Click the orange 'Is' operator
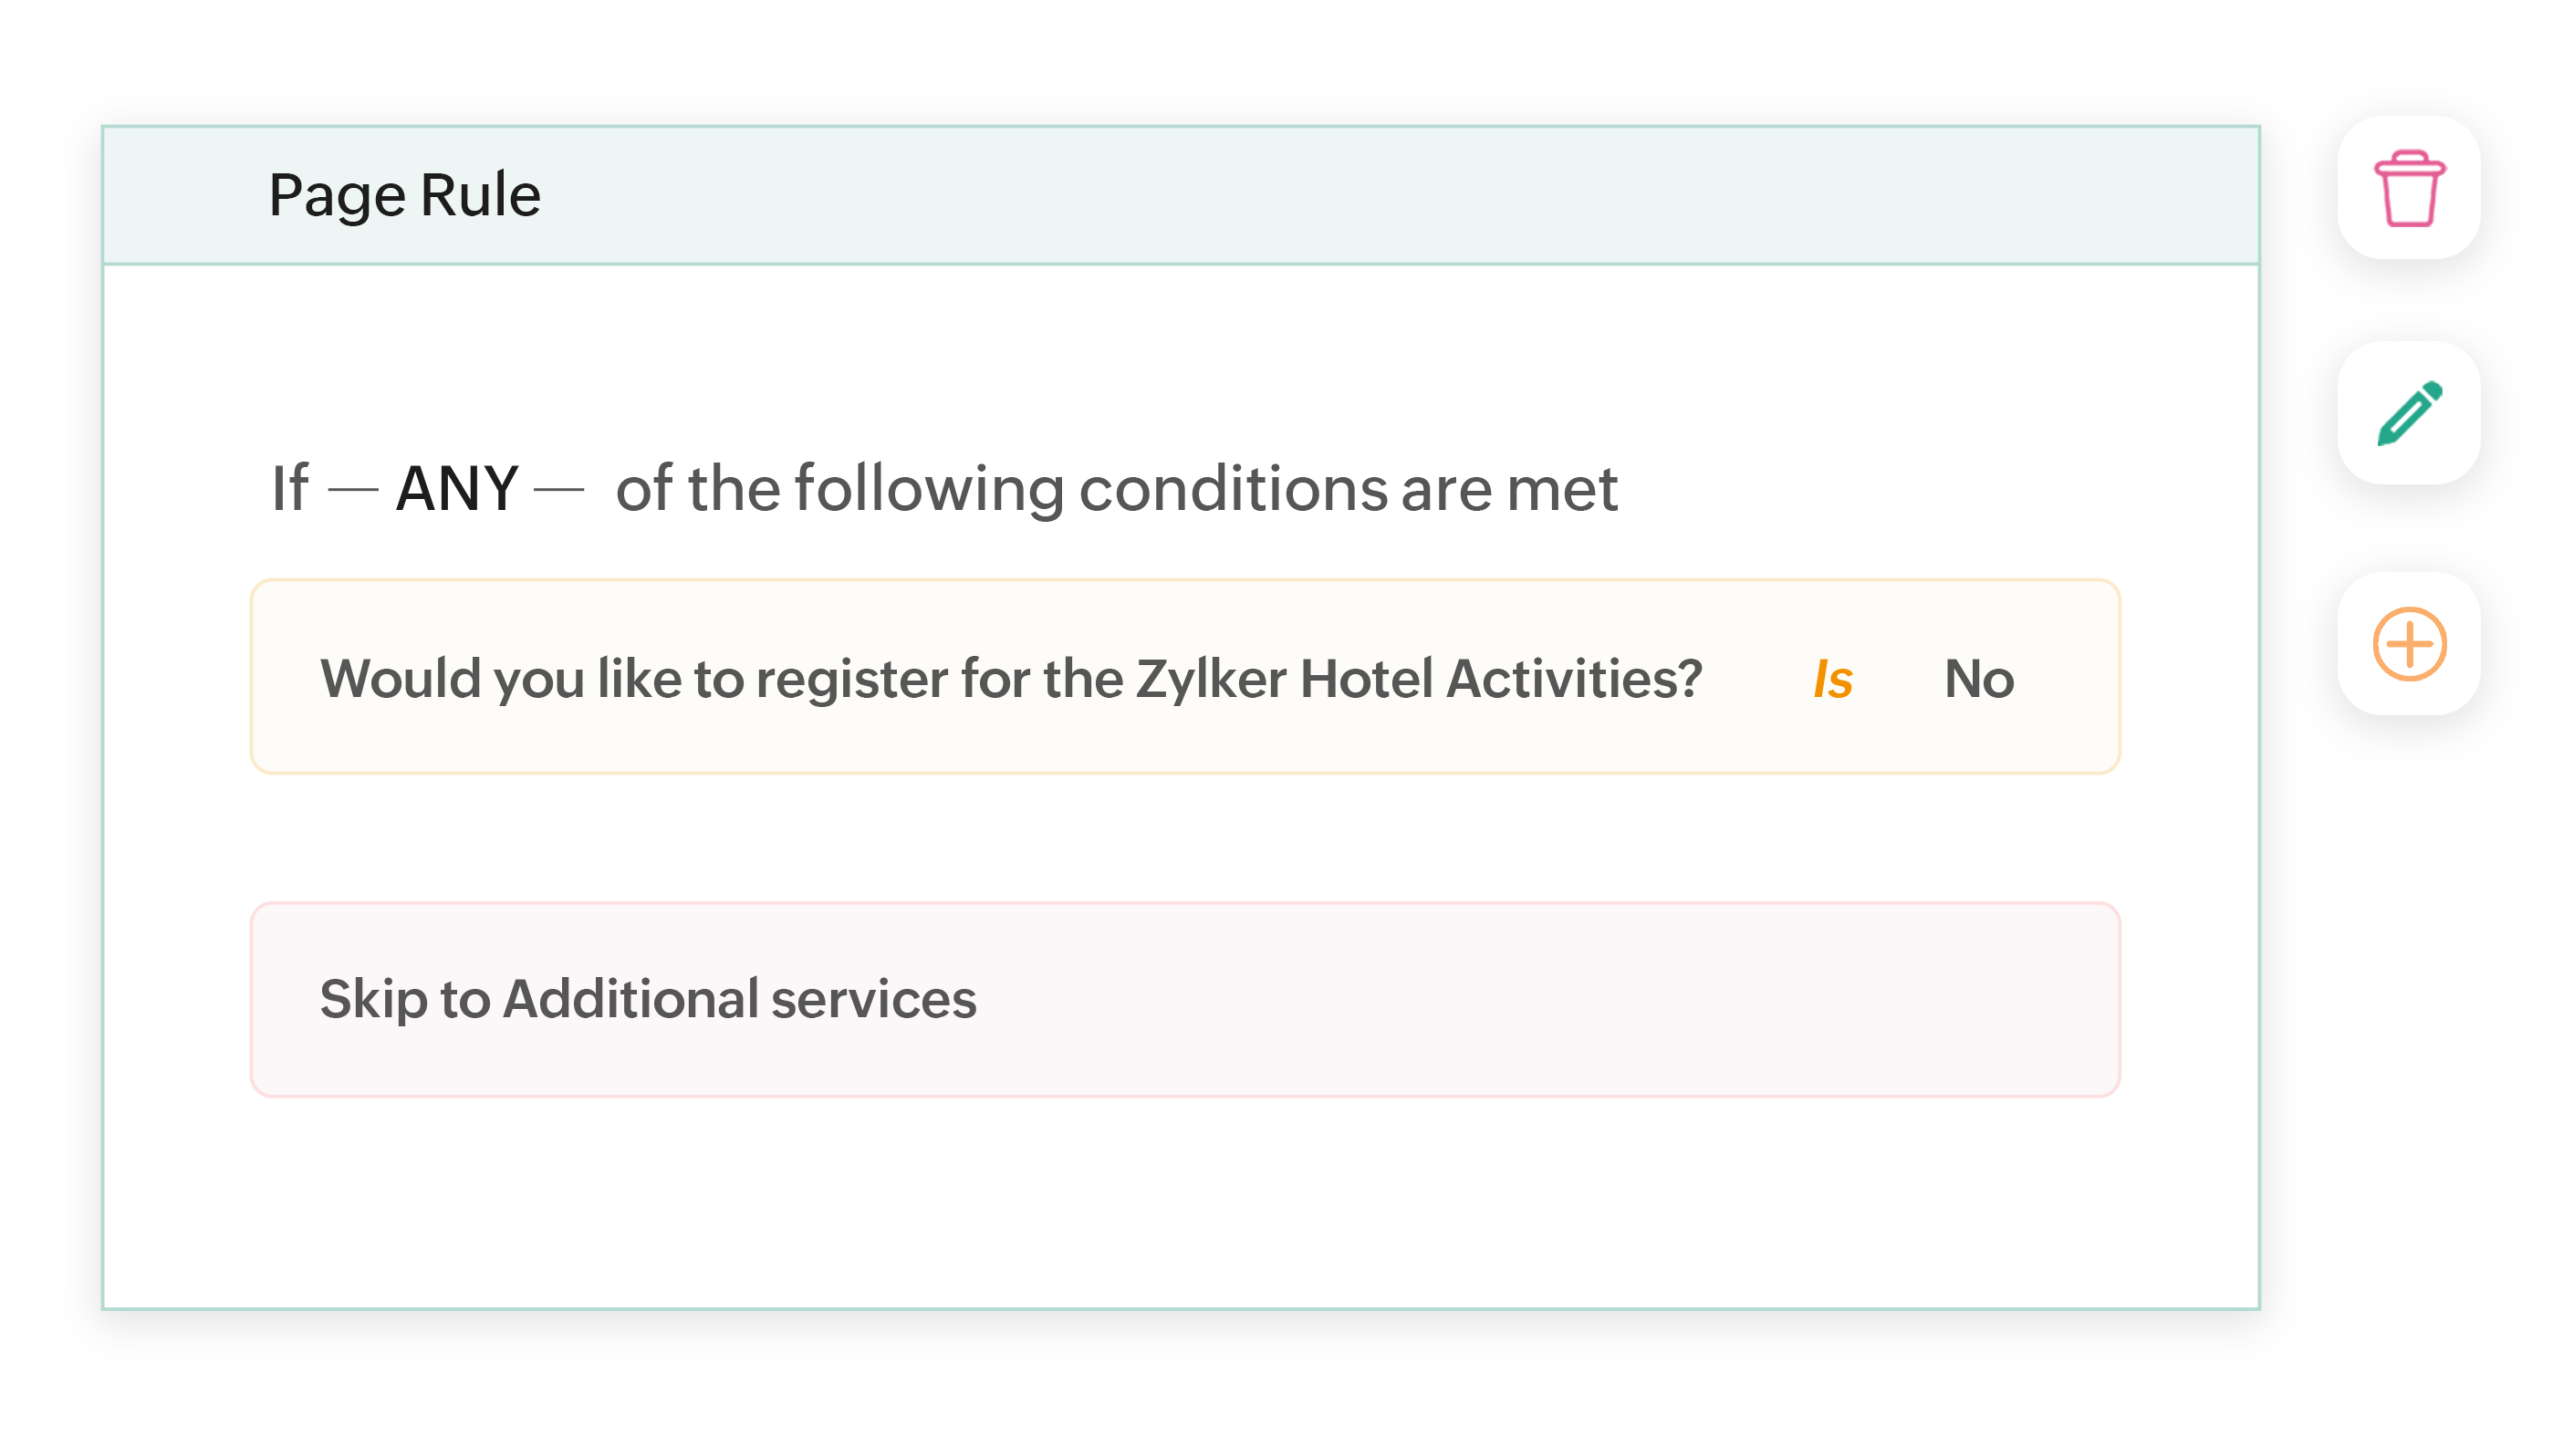 click(x=1832, y=679)
